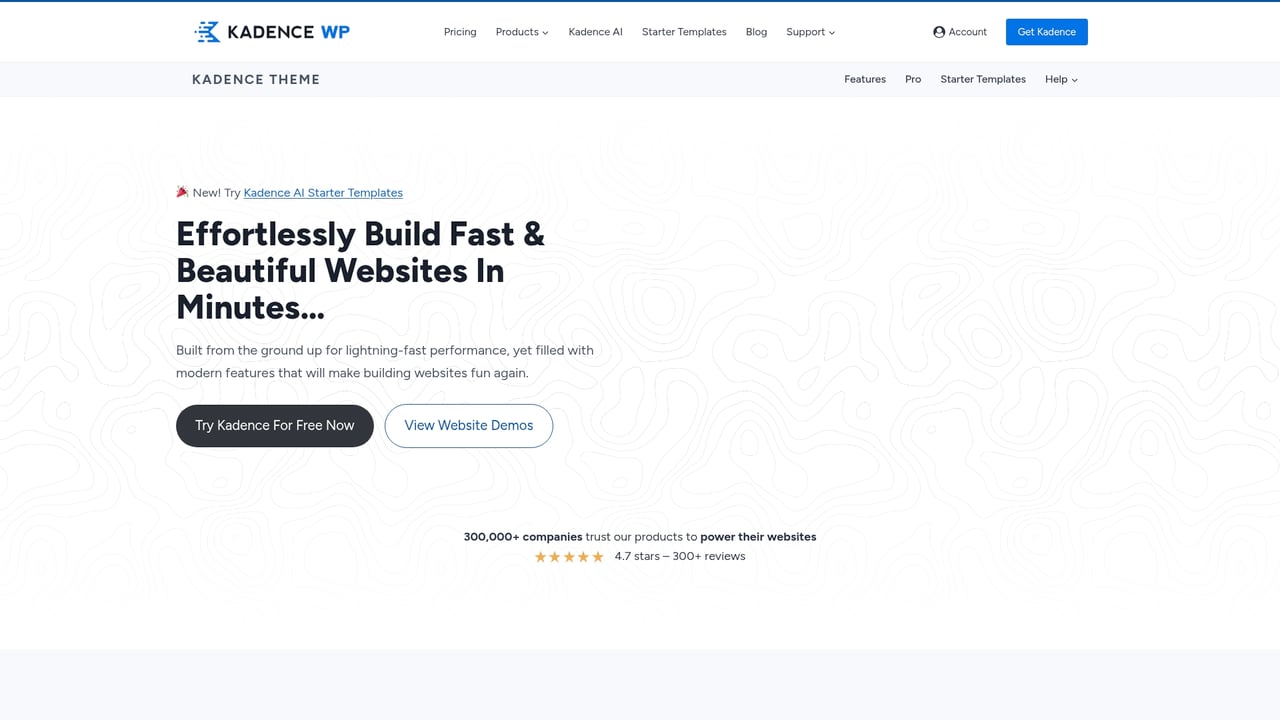Open the Account icon menu
Screen dimensions: 1280x720
(x=959, y=31)
